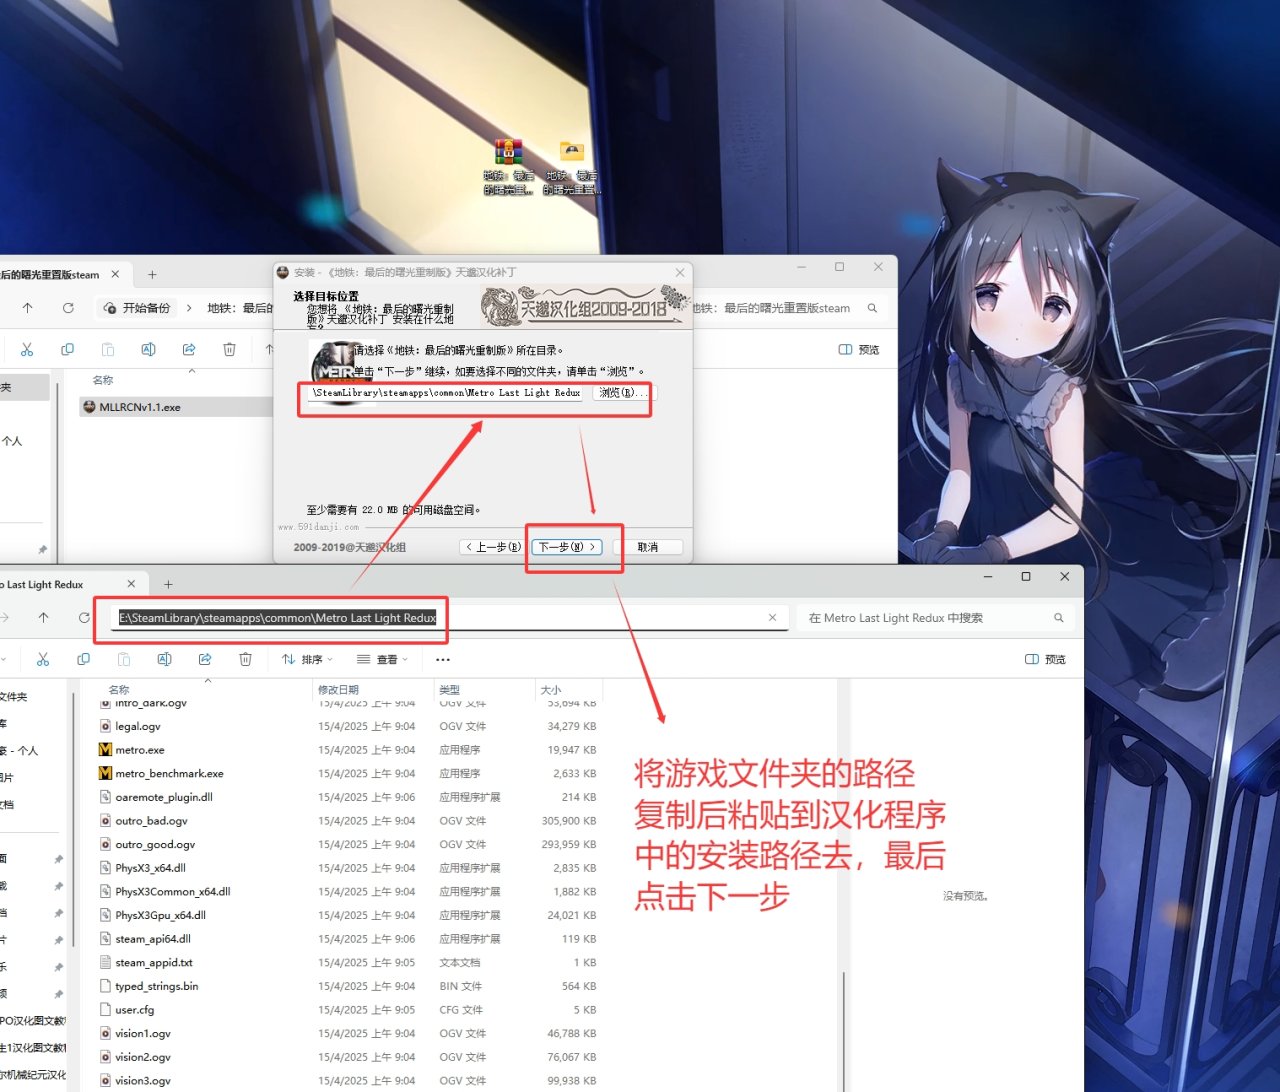This screenshot has height=1092, width=1280.
Task: Close the 'o Last Light Redux' tab
Action: (x=131, y=584)
